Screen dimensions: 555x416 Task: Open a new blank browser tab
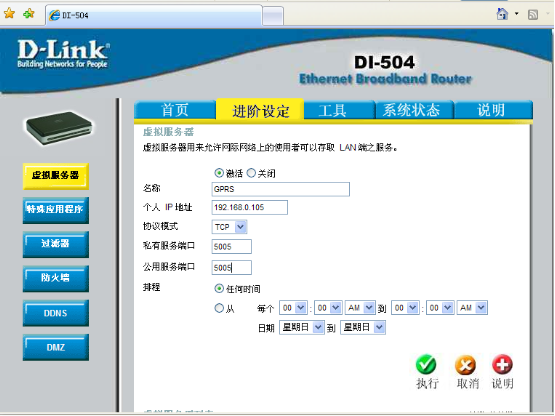click(273, 16)
